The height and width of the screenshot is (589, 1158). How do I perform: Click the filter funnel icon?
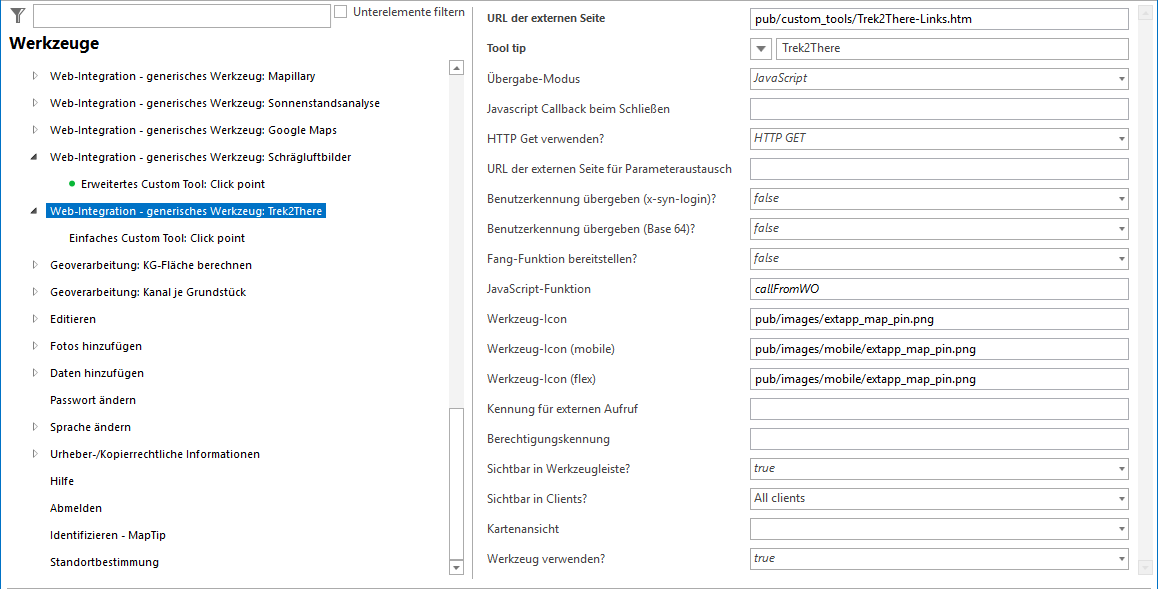17,15
